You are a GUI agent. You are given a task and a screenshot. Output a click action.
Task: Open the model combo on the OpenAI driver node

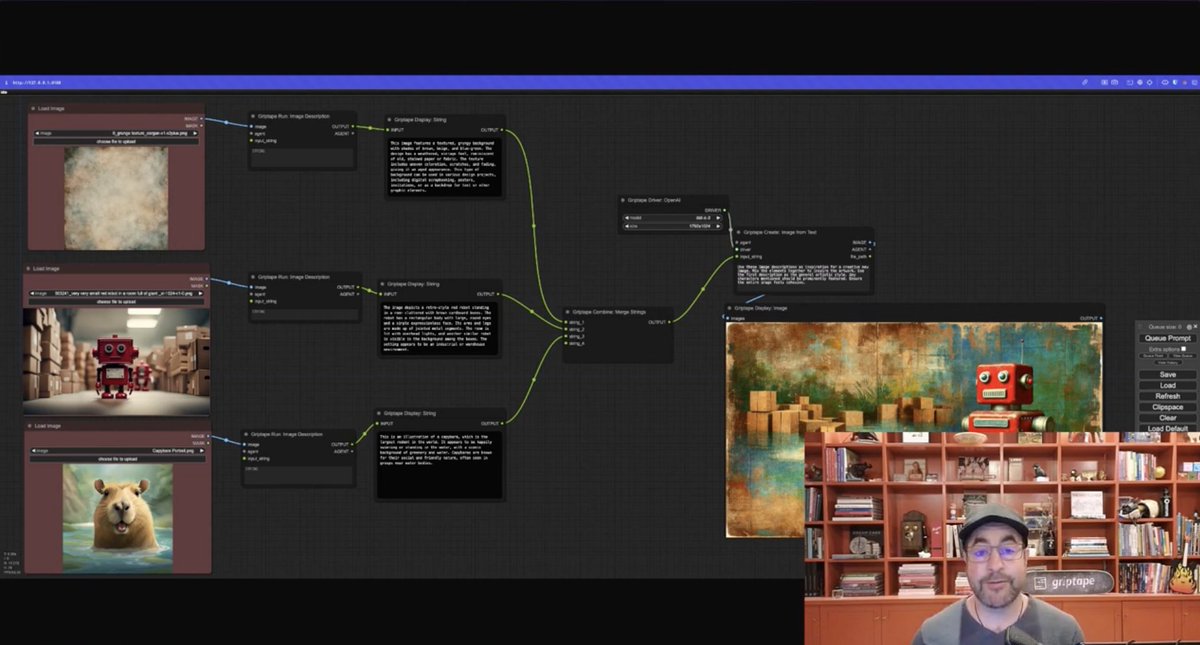(674, 217)
